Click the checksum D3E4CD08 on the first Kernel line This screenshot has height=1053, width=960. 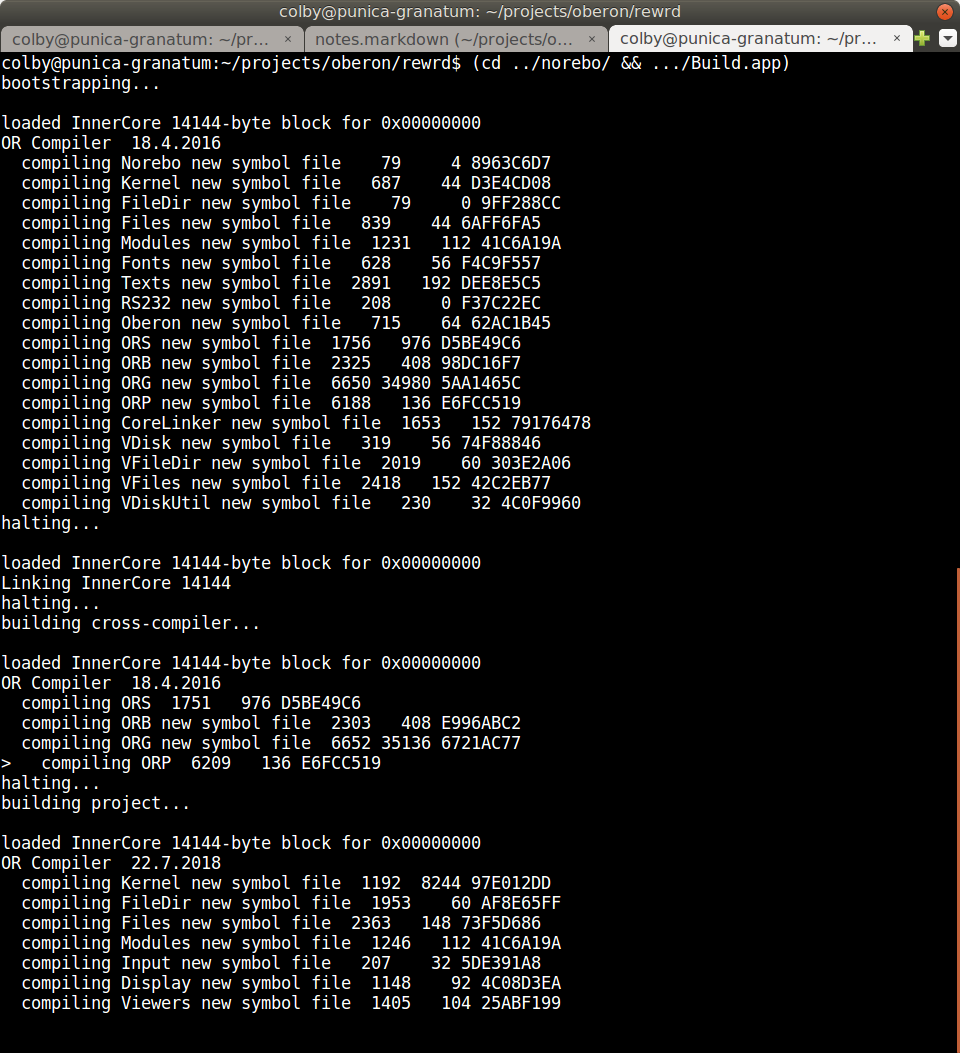tap(511, 183)
